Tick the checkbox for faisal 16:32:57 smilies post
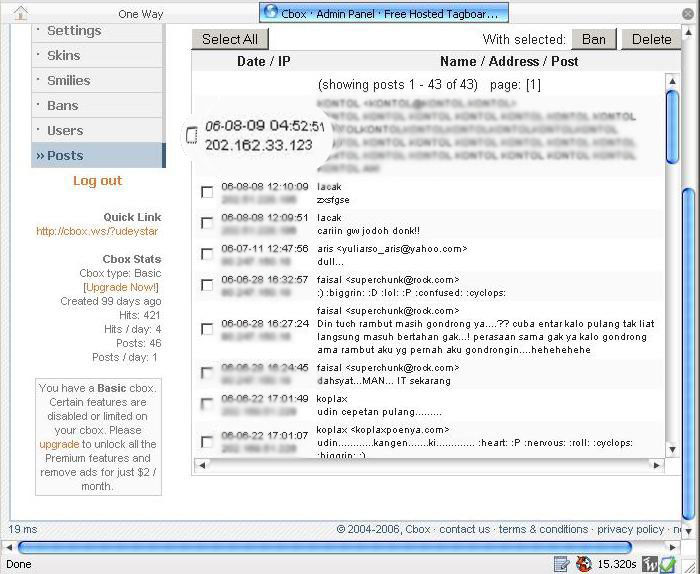The height and width of the screenshot is (574, 700). tap(207, 285)
